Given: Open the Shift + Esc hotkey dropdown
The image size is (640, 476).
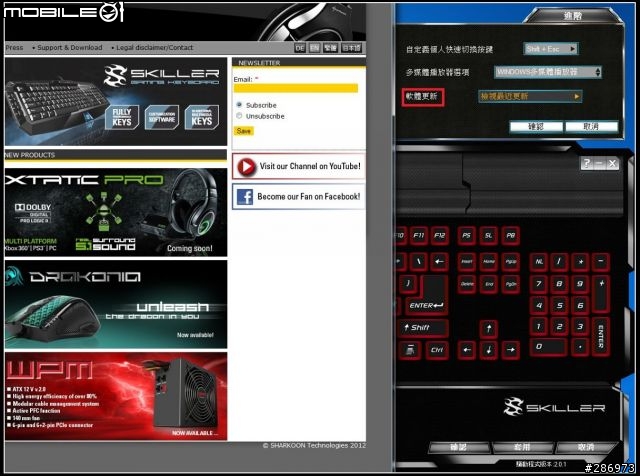Looking at the screenshot, I should point(551,49).
